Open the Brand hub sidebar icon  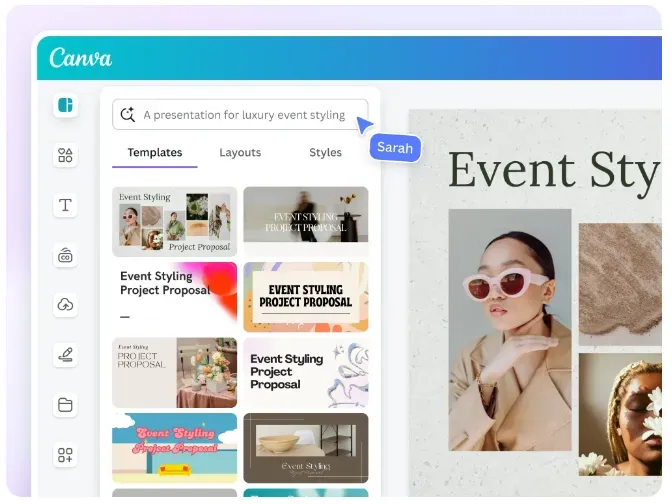pyautogui.click(x=65, y=255)
